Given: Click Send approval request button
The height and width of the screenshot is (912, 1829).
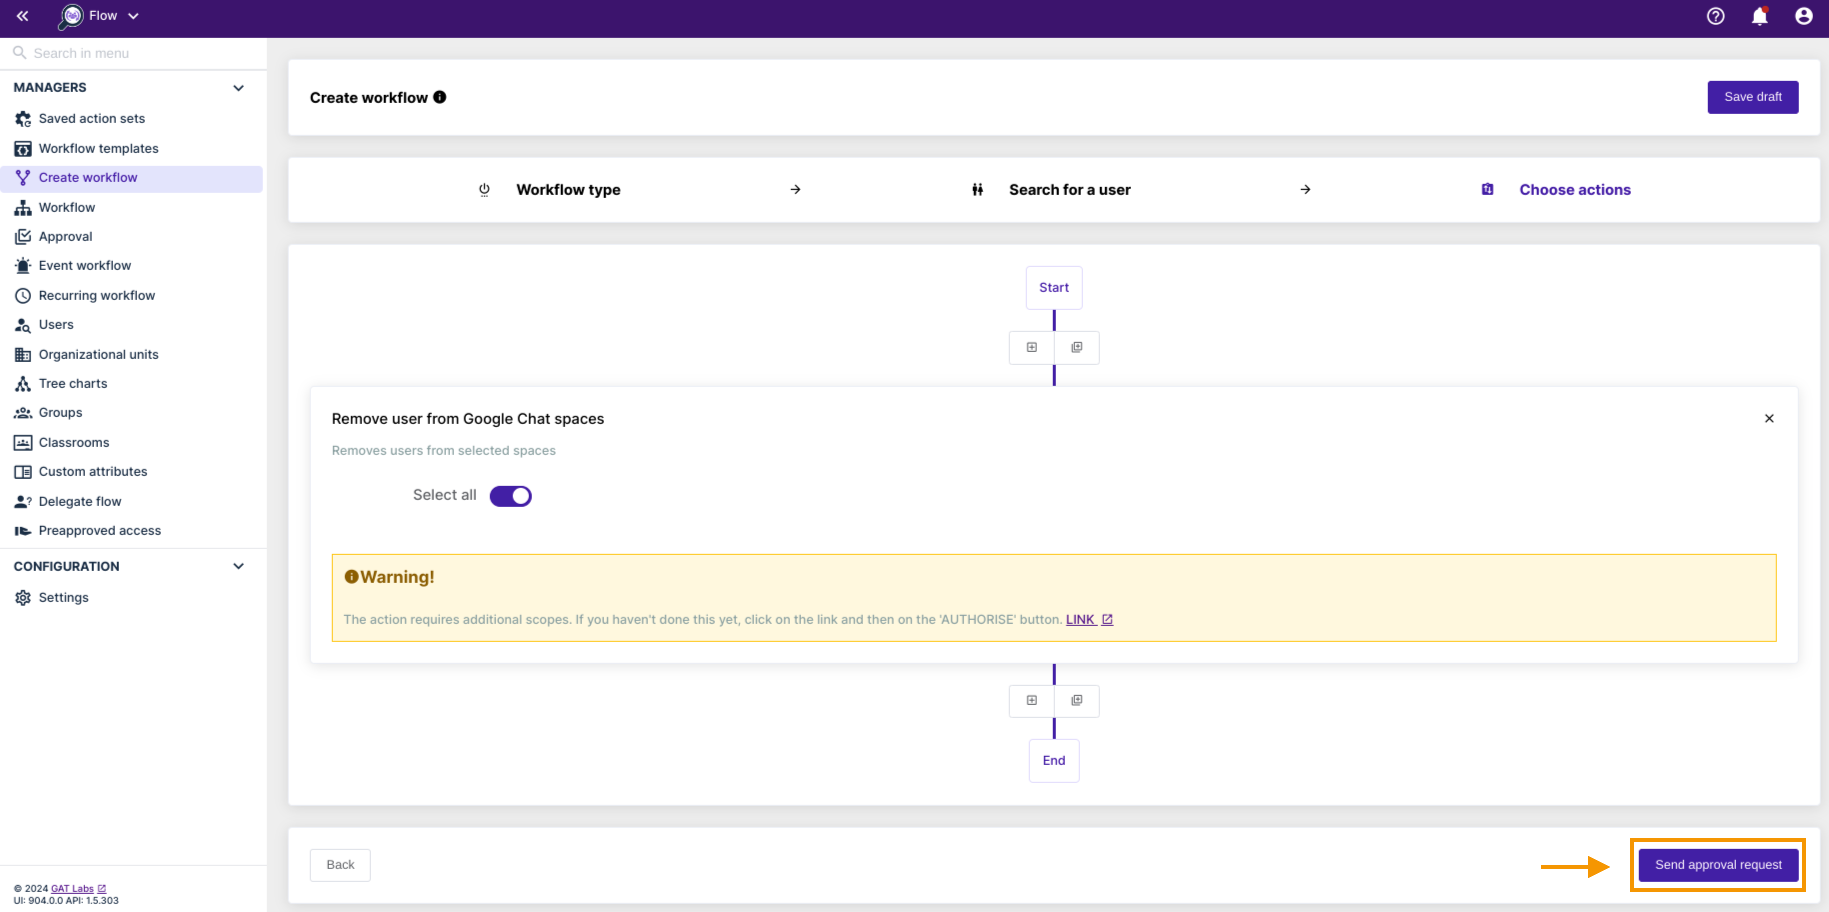Looking at the screenshot, I should [1718, 865].
